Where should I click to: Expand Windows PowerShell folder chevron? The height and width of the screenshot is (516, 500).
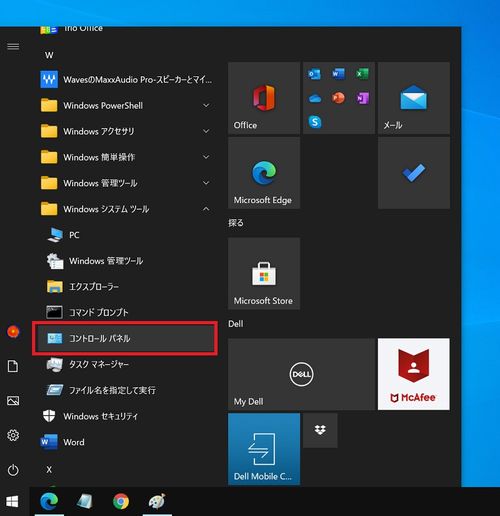206,105
